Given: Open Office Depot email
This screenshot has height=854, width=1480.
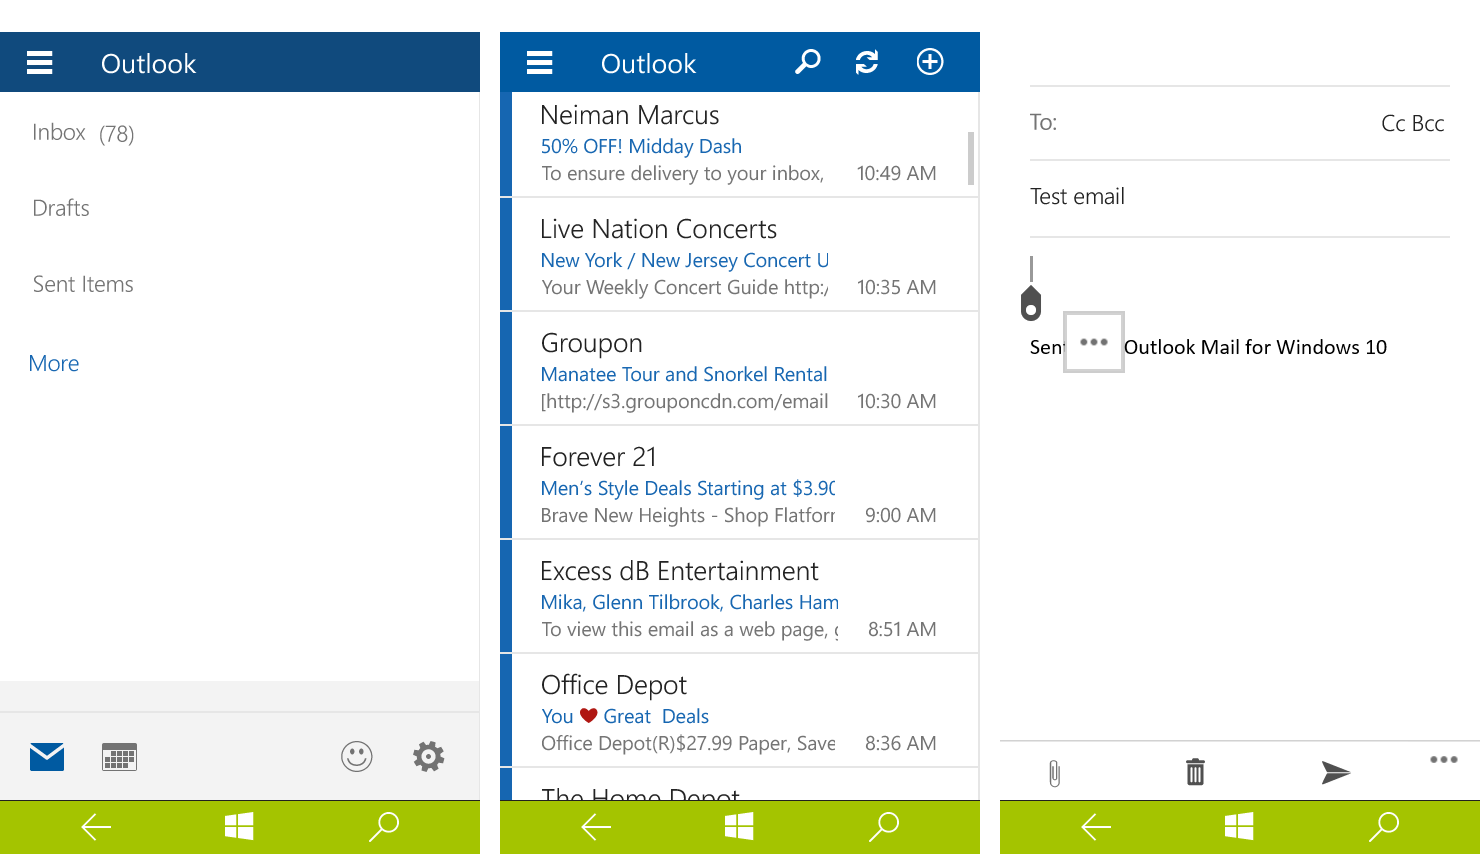Looking at the screenshot, I should point(740,711).
